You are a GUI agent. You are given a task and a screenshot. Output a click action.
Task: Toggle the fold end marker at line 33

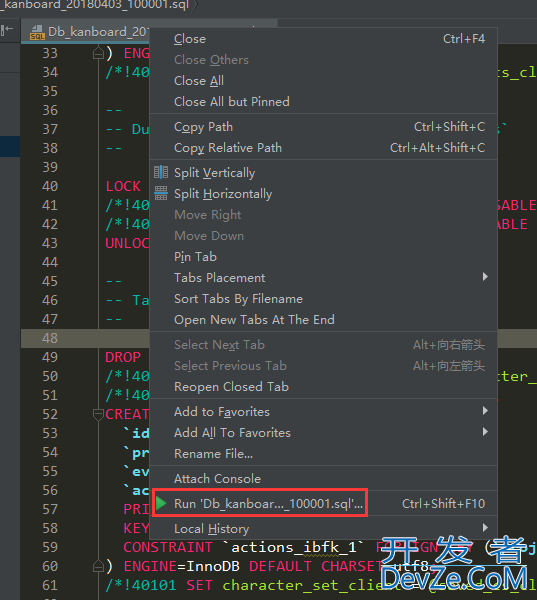[x=98, y=53]
